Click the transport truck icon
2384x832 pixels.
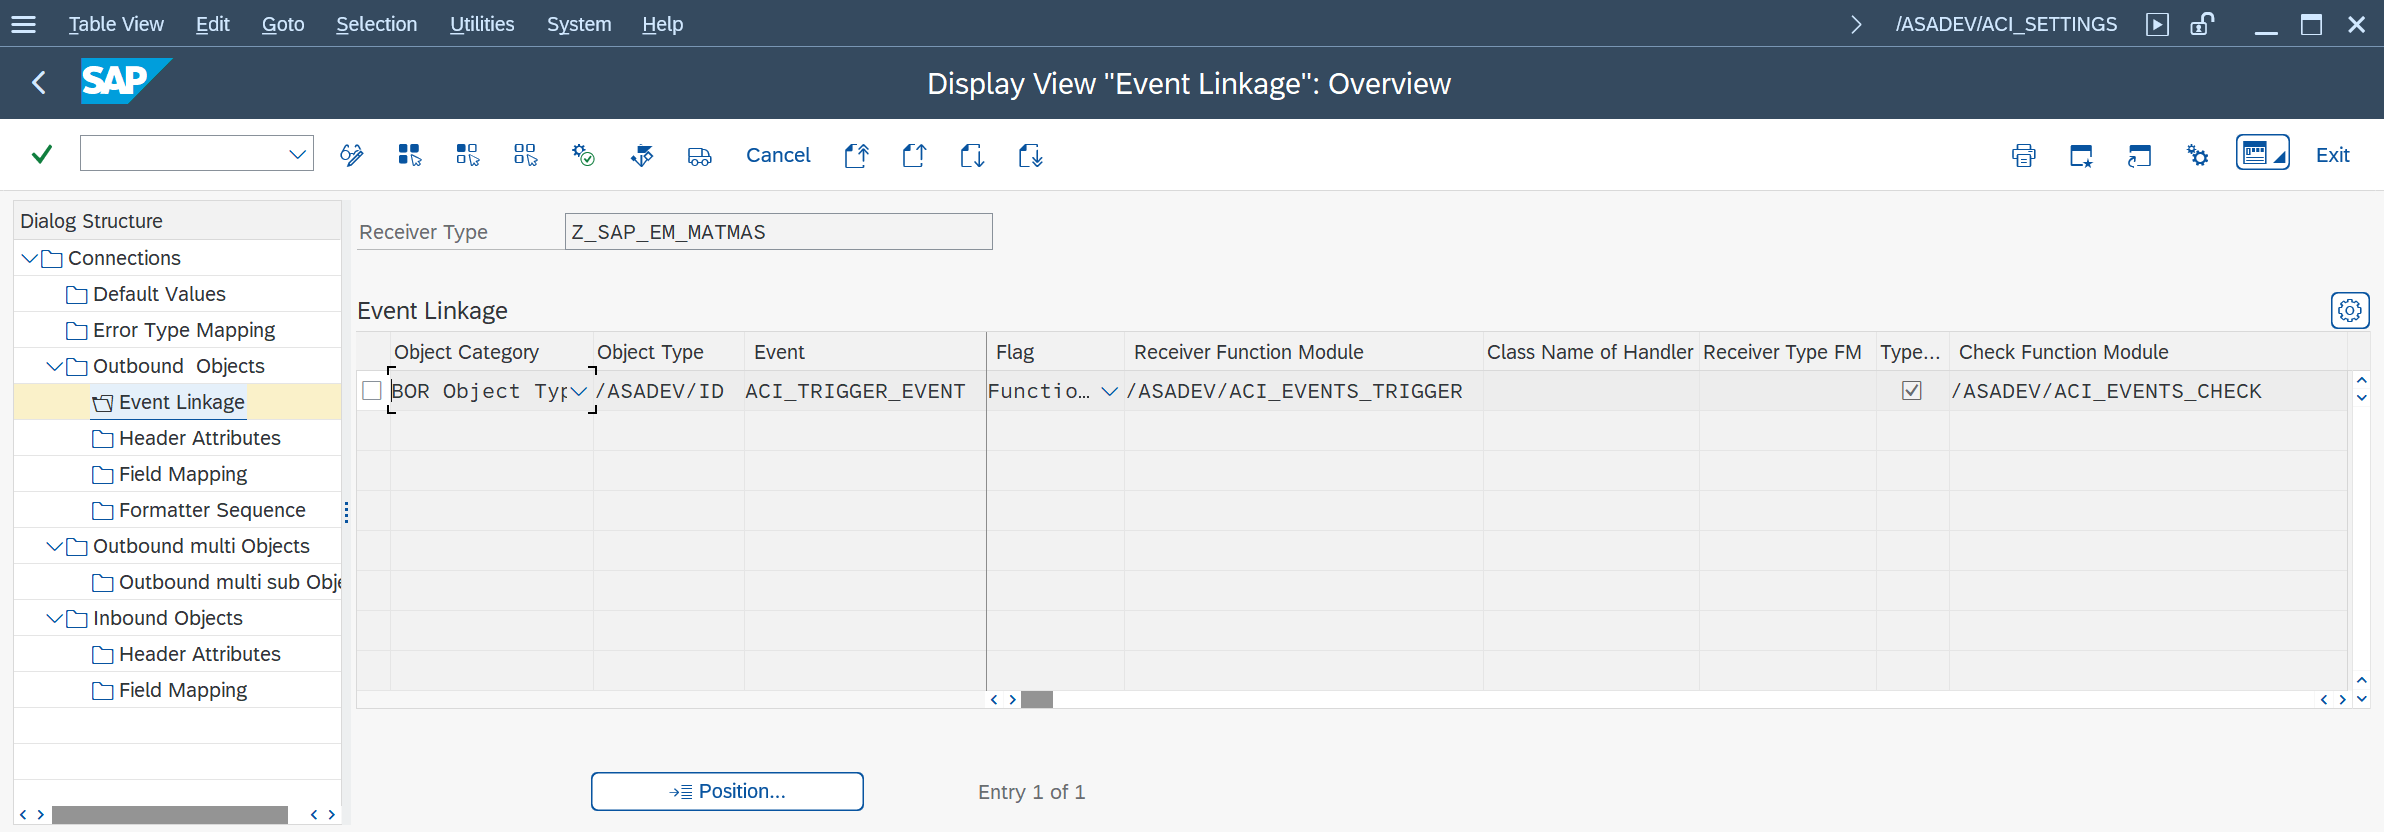click(x=699, y=155)
